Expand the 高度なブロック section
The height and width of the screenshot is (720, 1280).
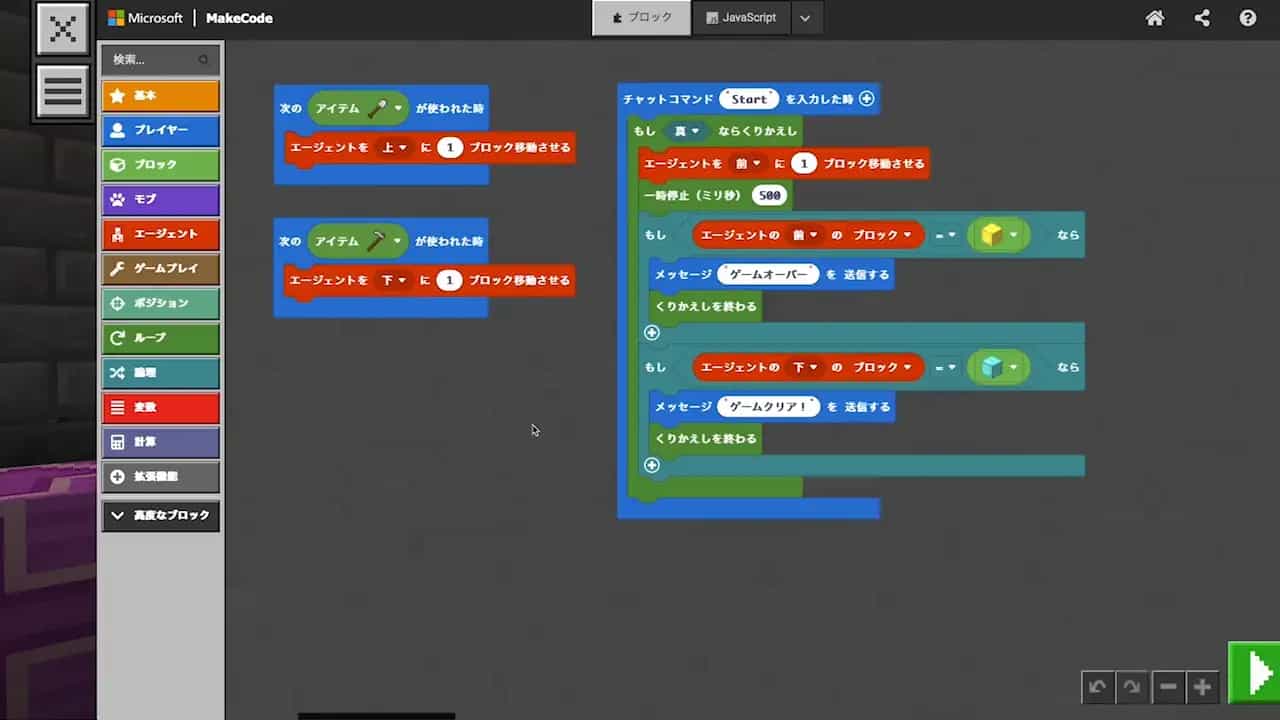tap(161, 515)
